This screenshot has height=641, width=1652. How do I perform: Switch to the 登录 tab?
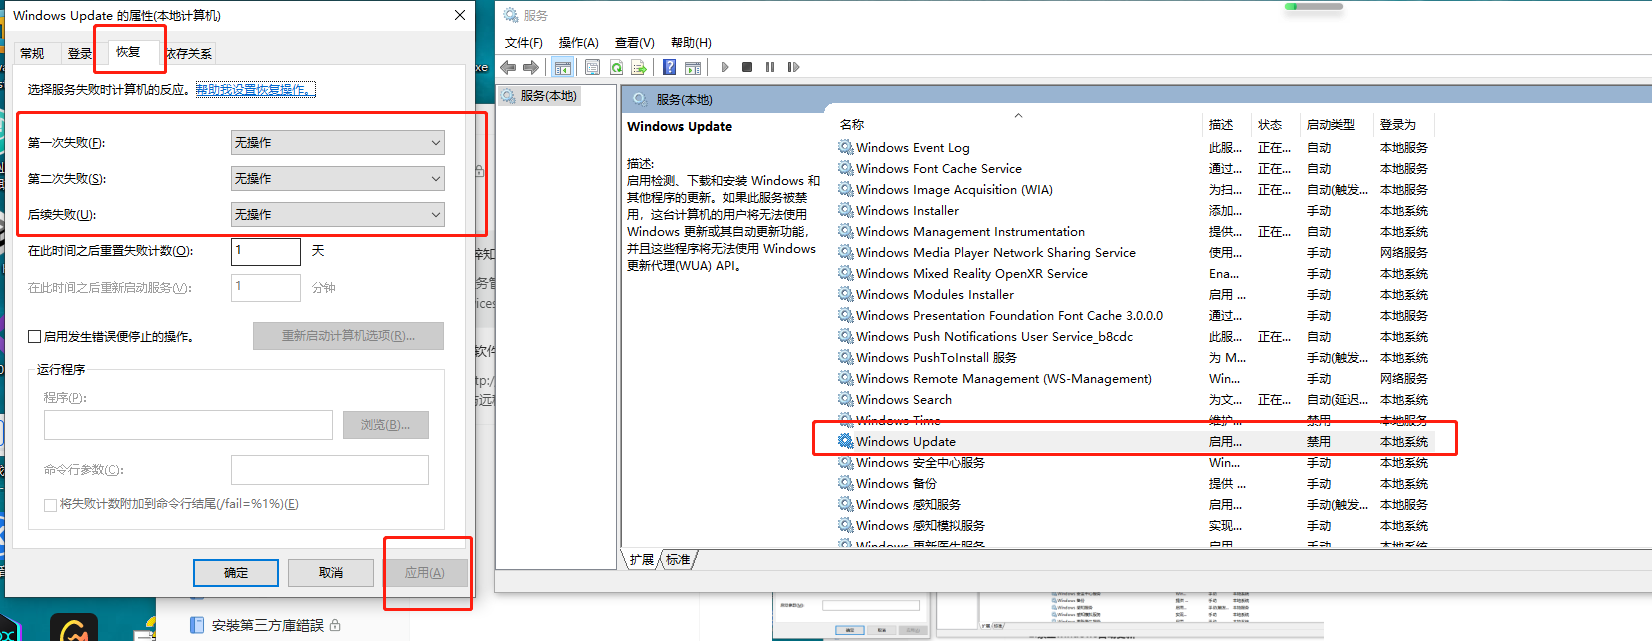(79, 54)
